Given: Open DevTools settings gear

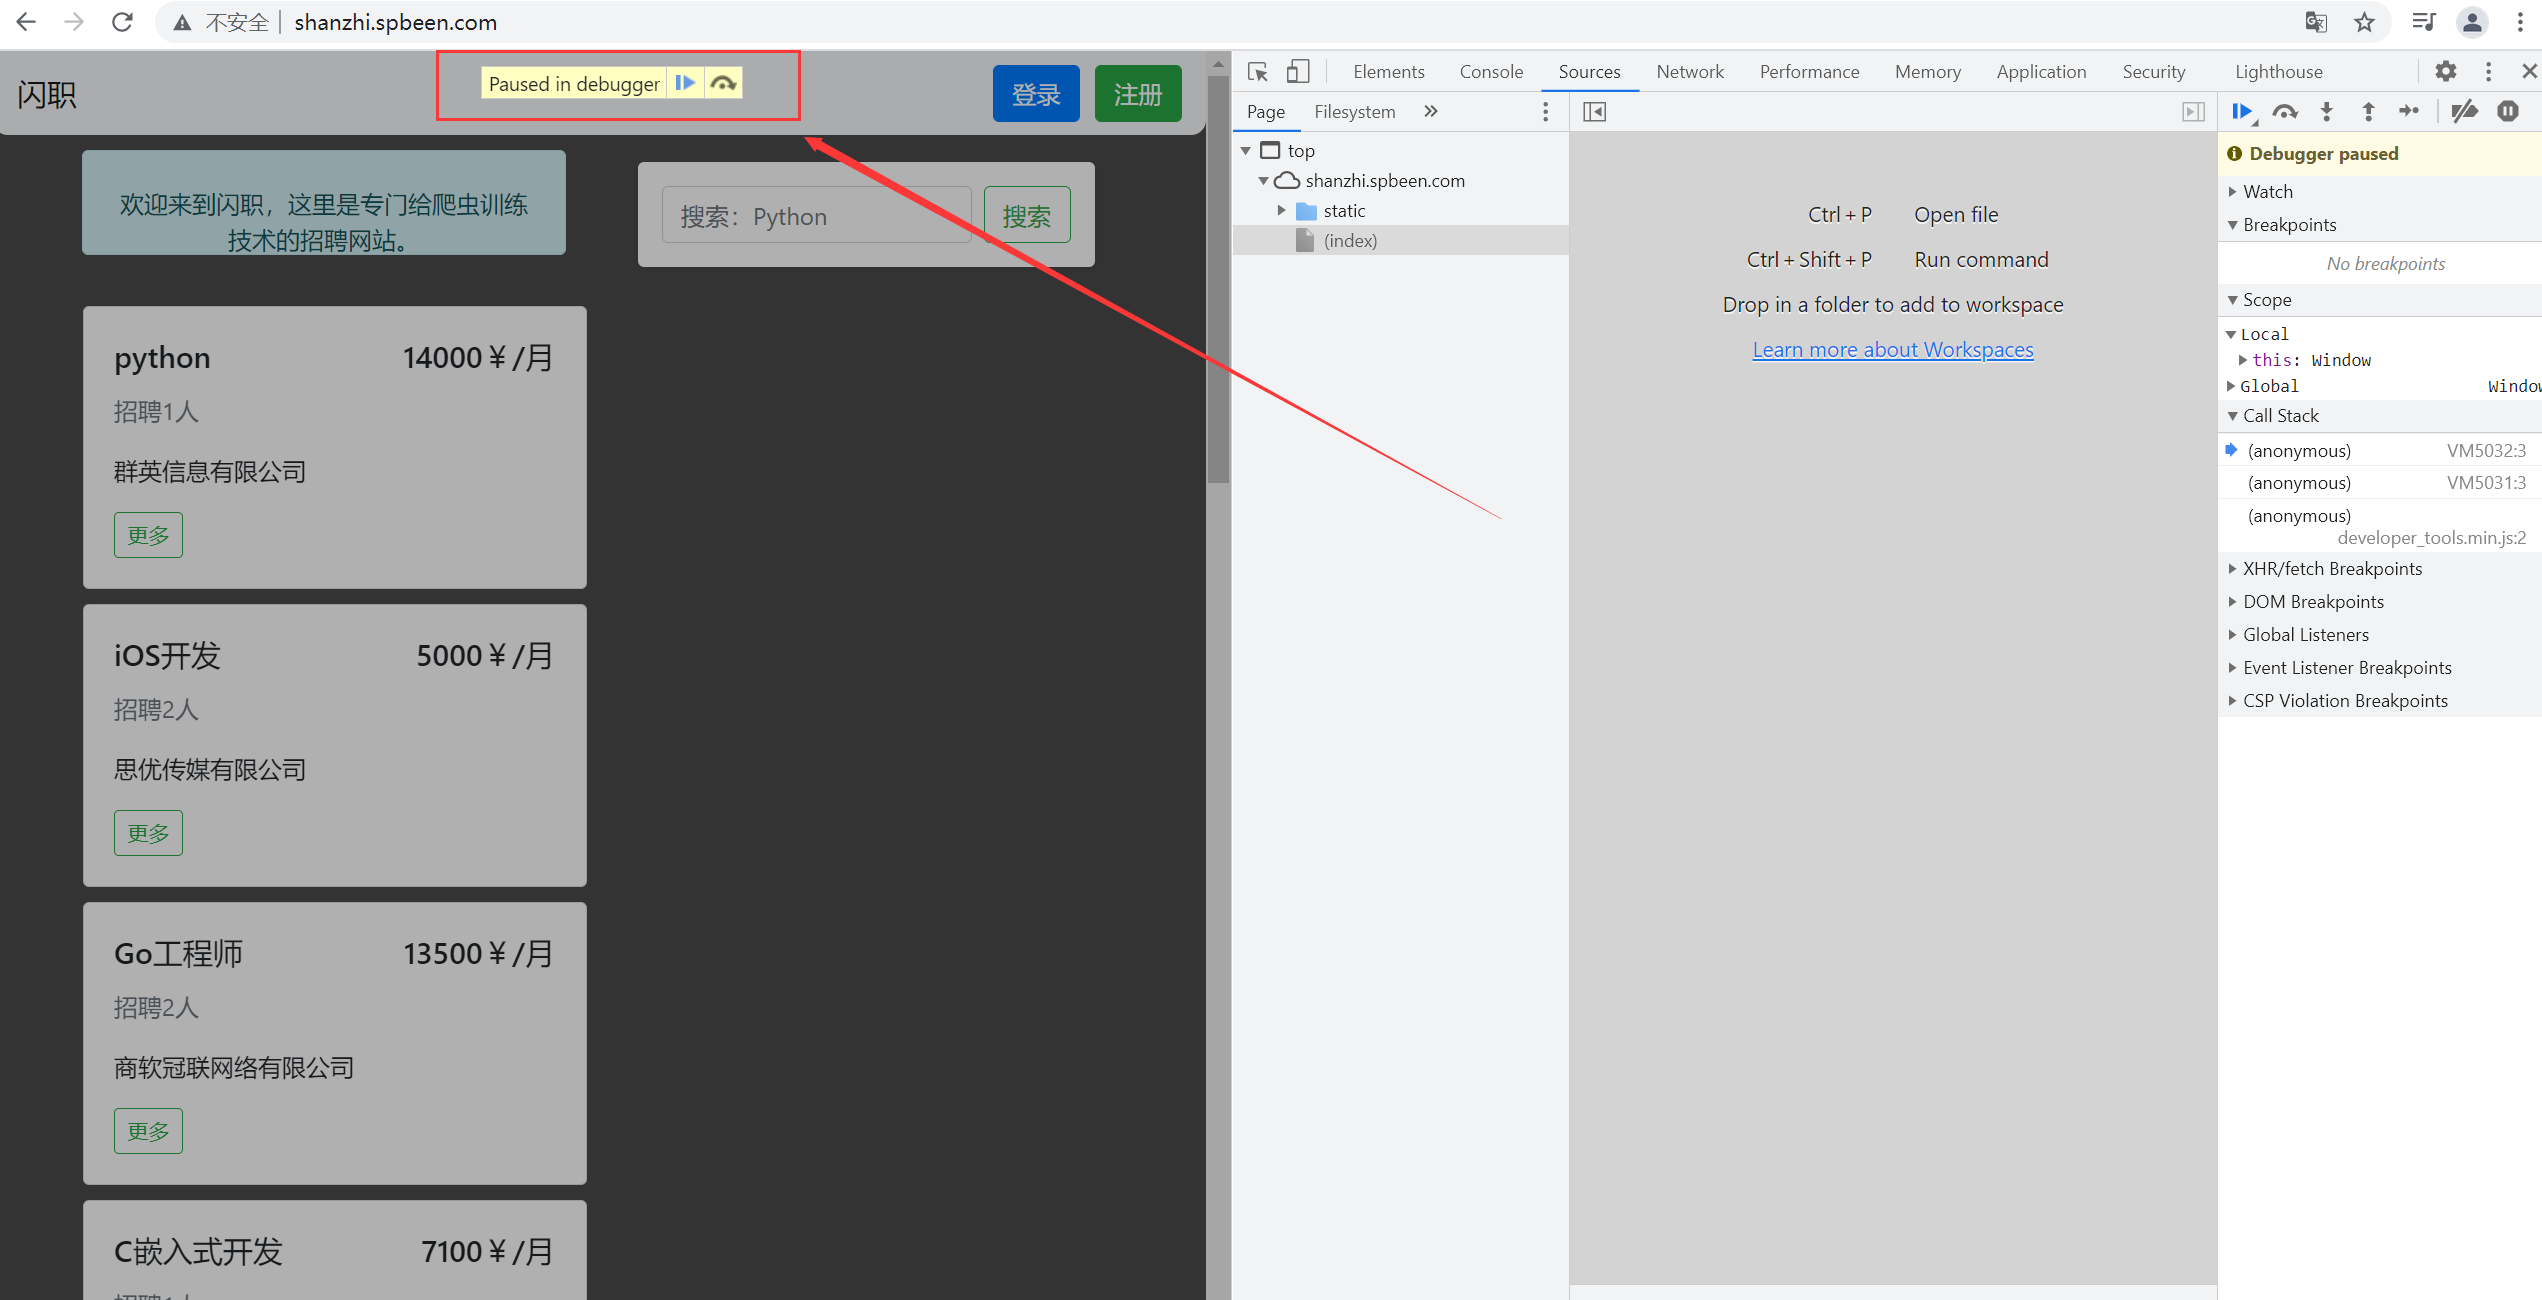Looking at the screenshot, I should tap(2445, 71).
